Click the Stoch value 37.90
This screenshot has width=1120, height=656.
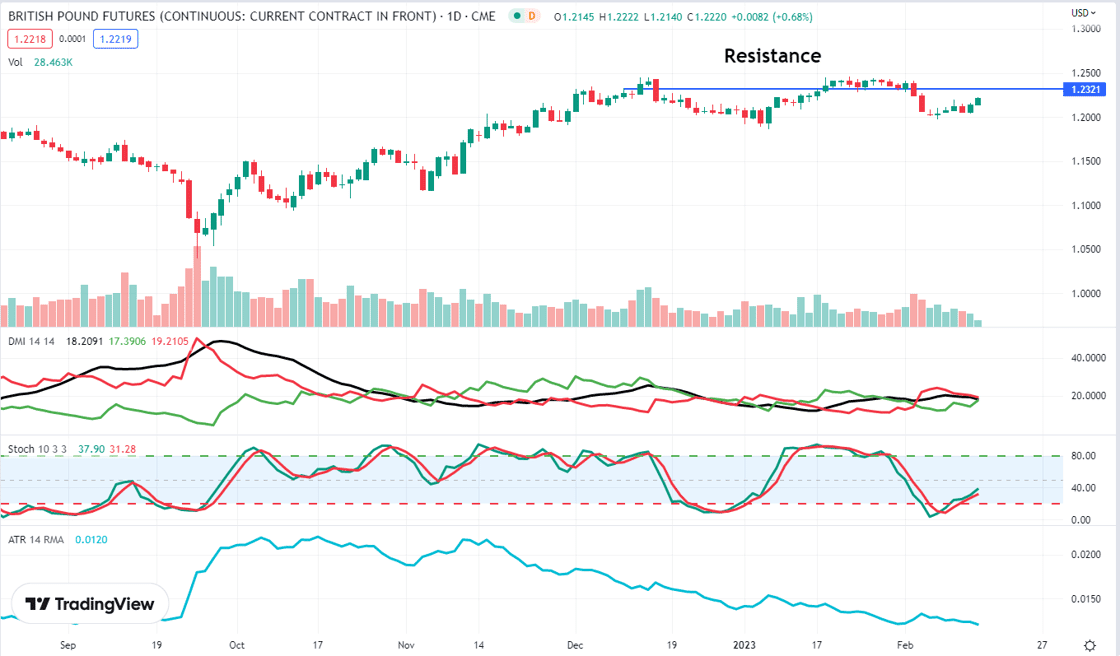pos(91,449)
